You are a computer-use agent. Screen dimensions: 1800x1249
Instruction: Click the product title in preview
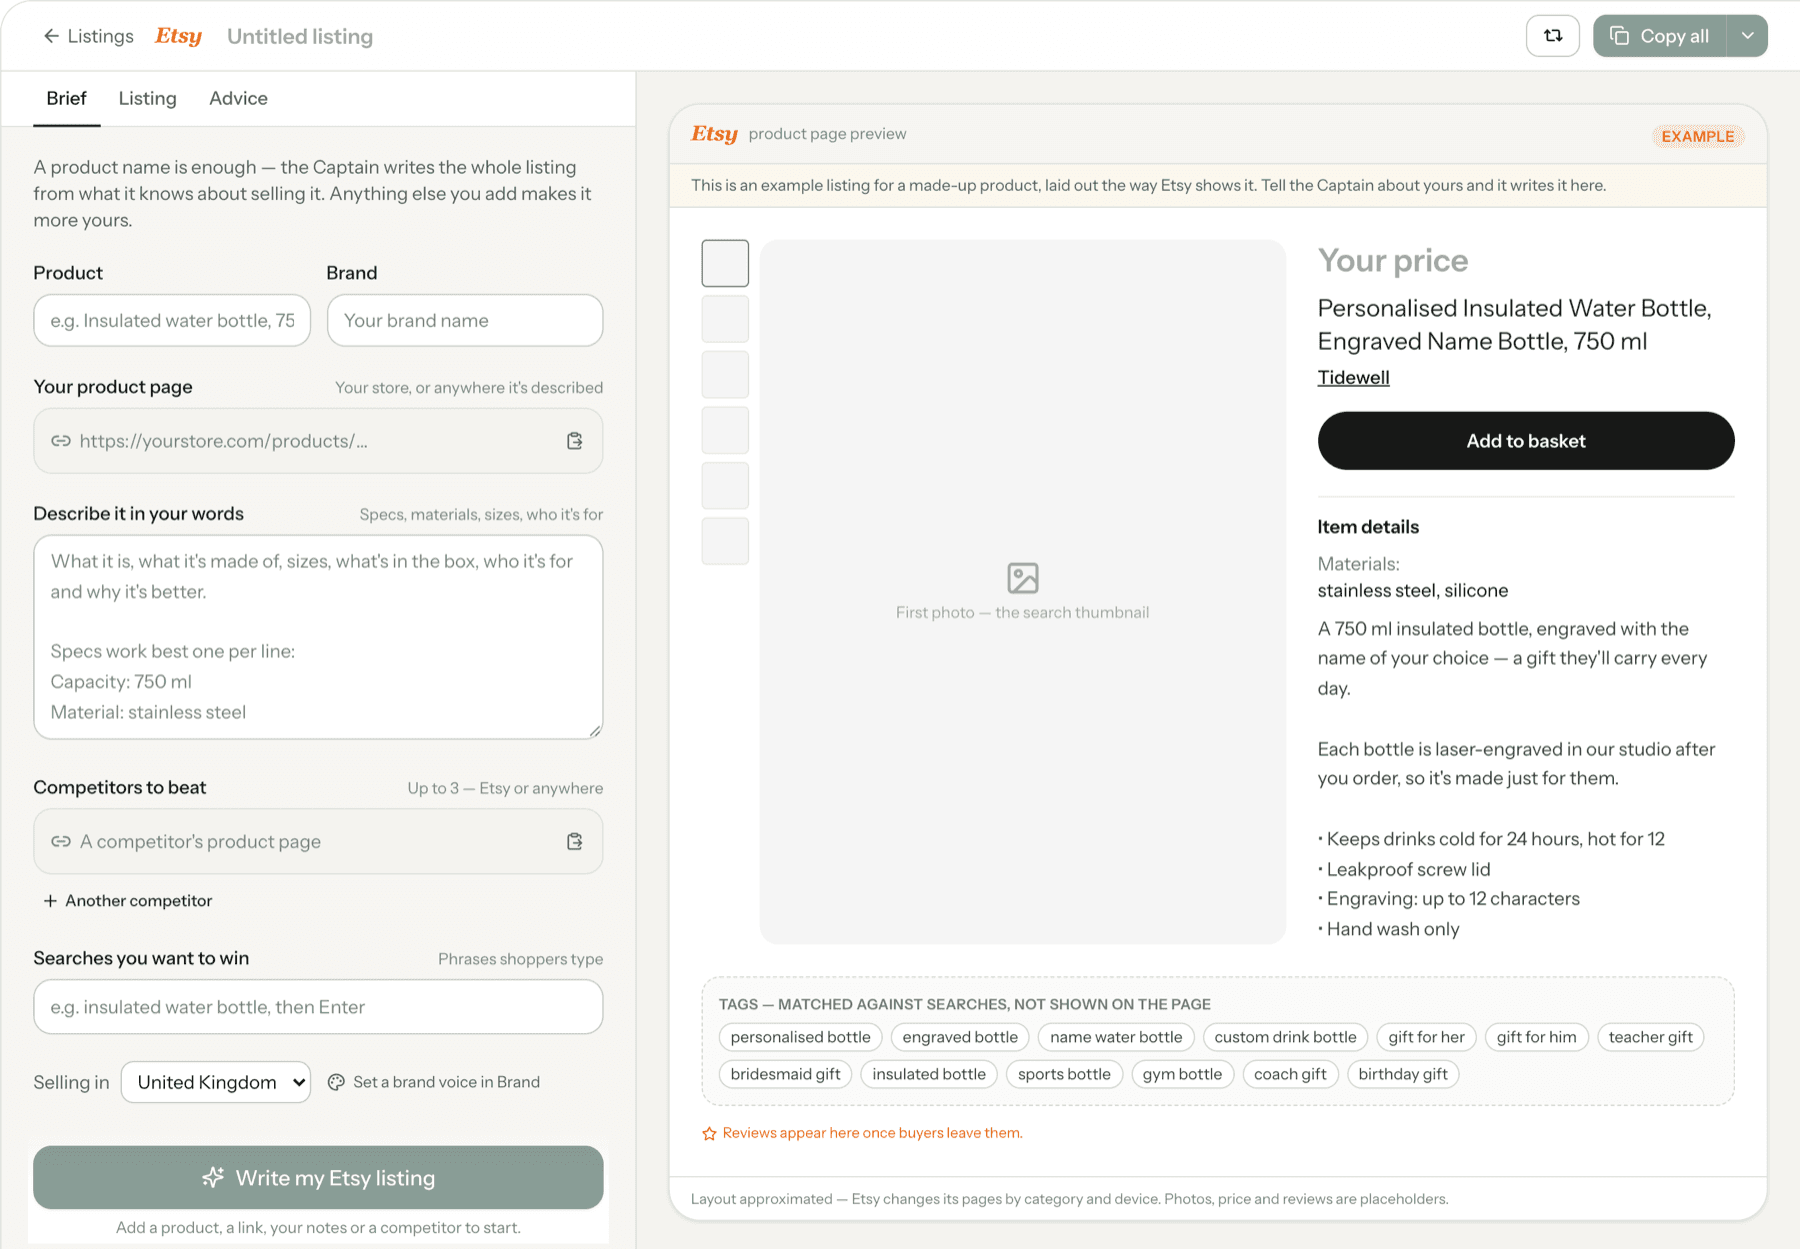[1514, 324]
